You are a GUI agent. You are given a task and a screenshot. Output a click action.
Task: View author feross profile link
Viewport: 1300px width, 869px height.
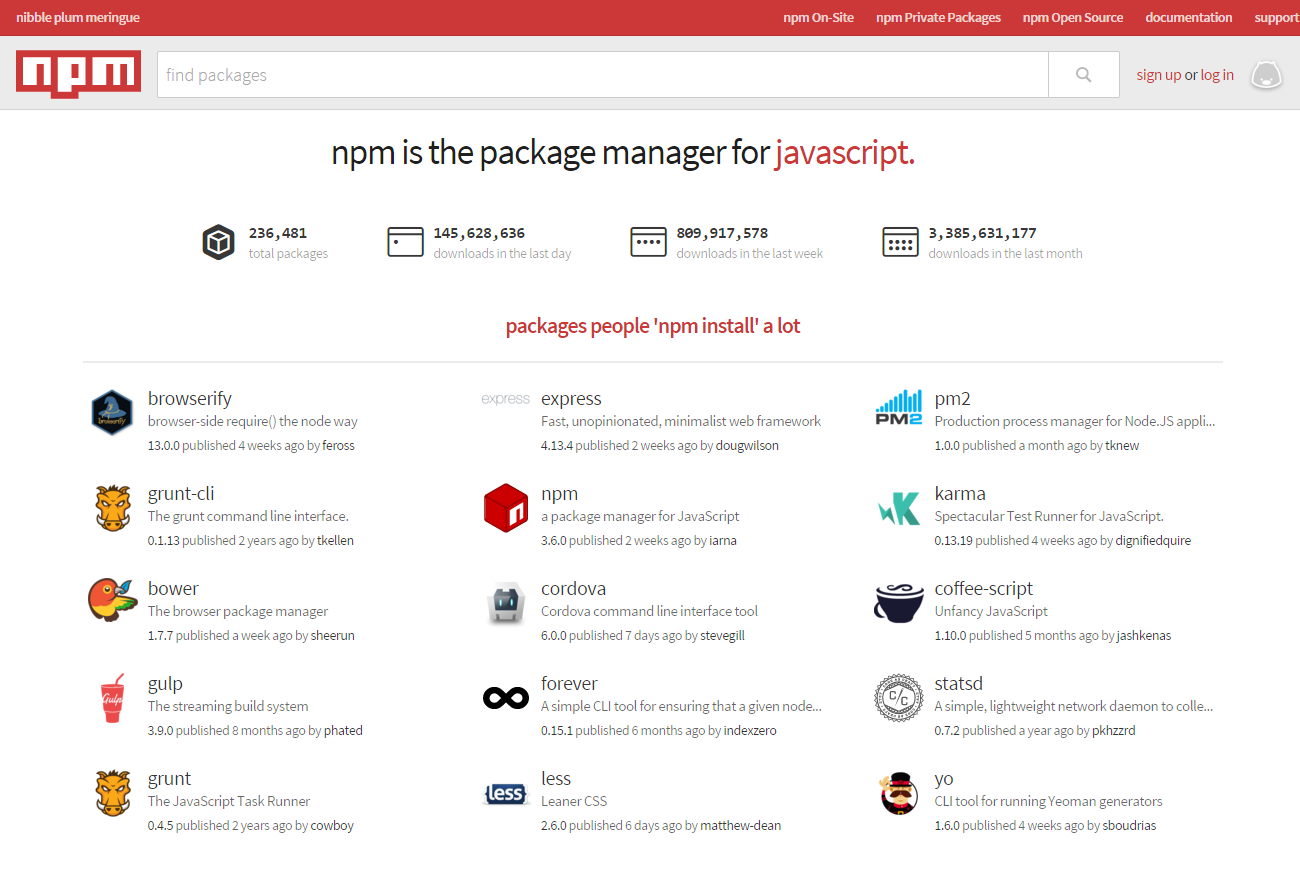(x=338, y=446)
